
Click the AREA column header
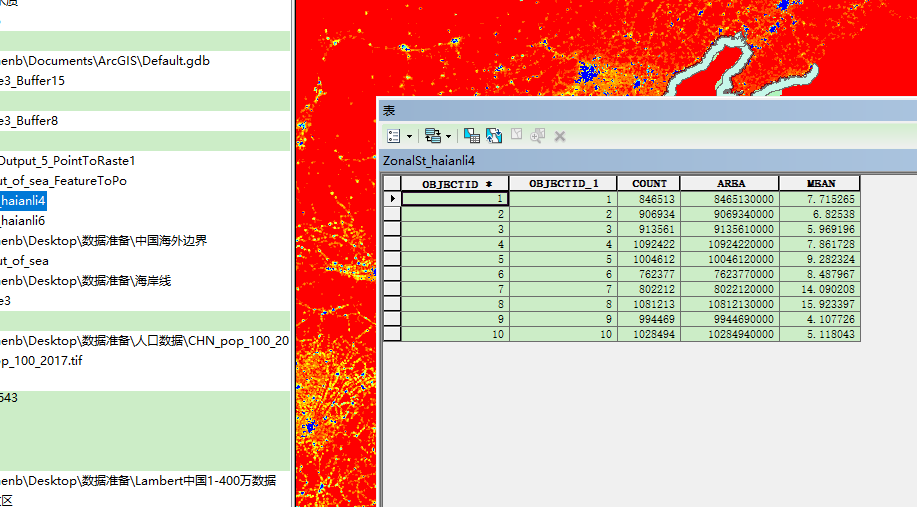[x=730, y=184]
